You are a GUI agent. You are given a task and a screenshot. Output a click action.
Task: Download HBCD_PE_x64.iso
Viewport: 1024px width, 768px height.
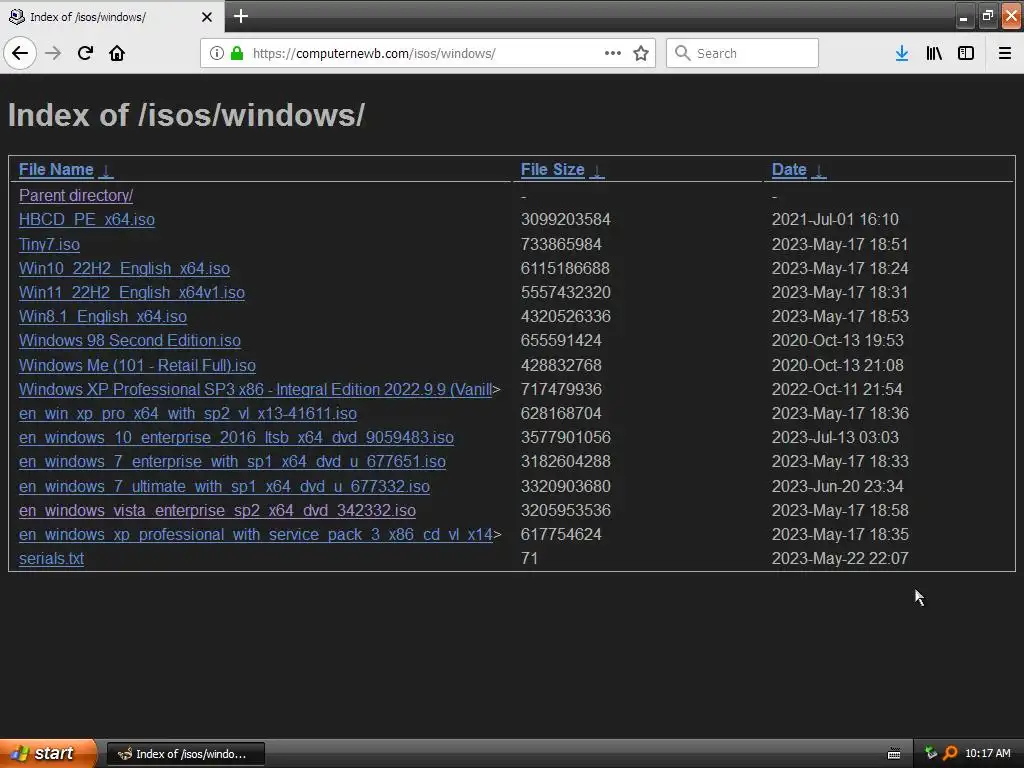[x=87, y=219]
